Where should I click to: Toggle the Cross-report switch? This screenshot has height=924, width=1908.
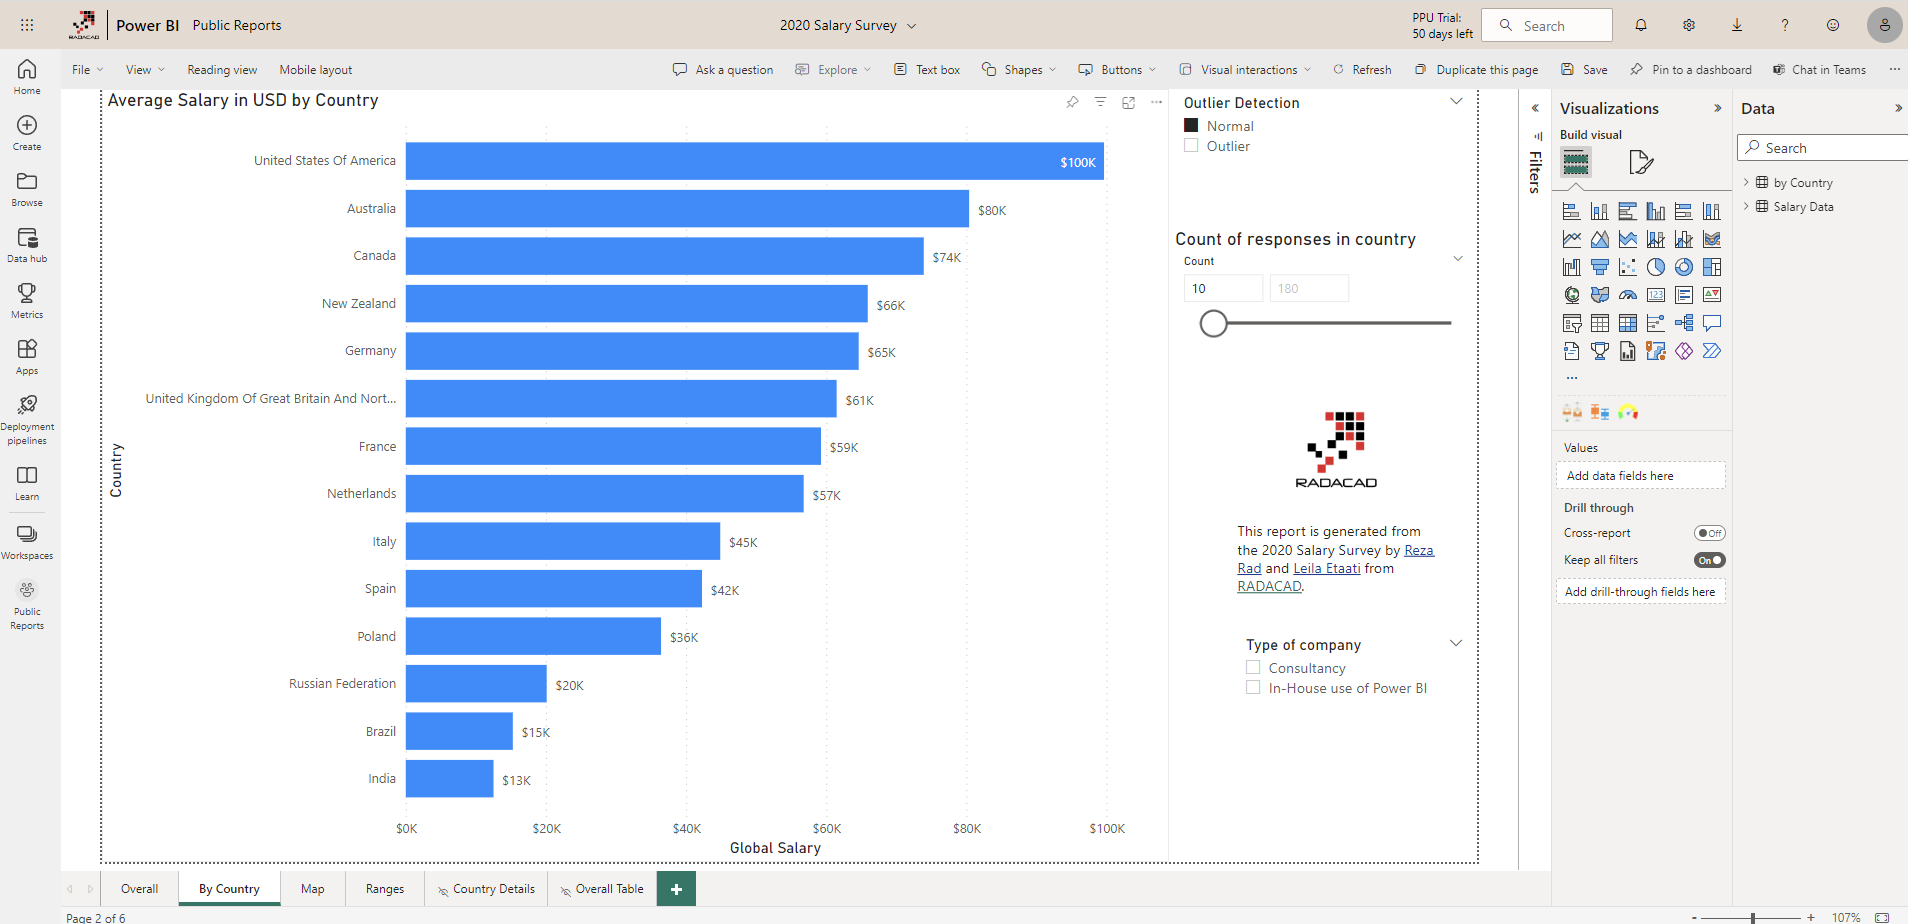(1709, 533)
